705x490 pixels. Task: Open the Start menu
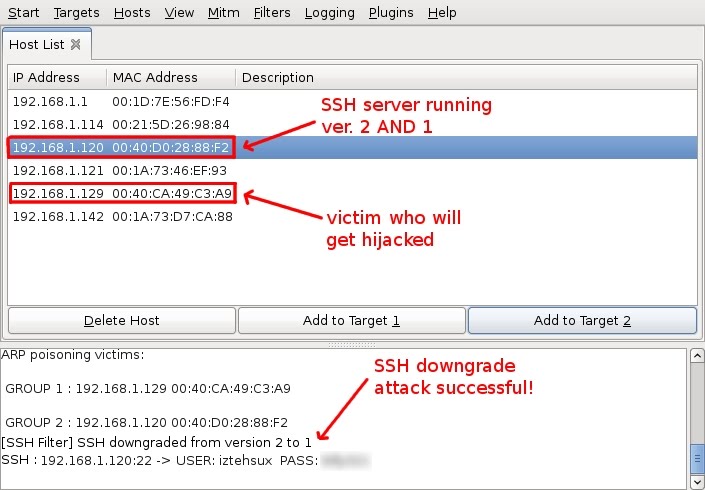pyautogui.click(x=24, y=13)
